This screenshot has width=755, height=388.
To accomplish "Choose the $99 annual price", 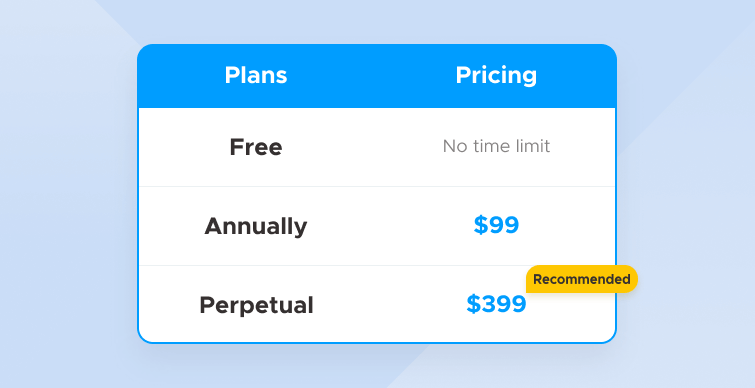I will (496, 225).
